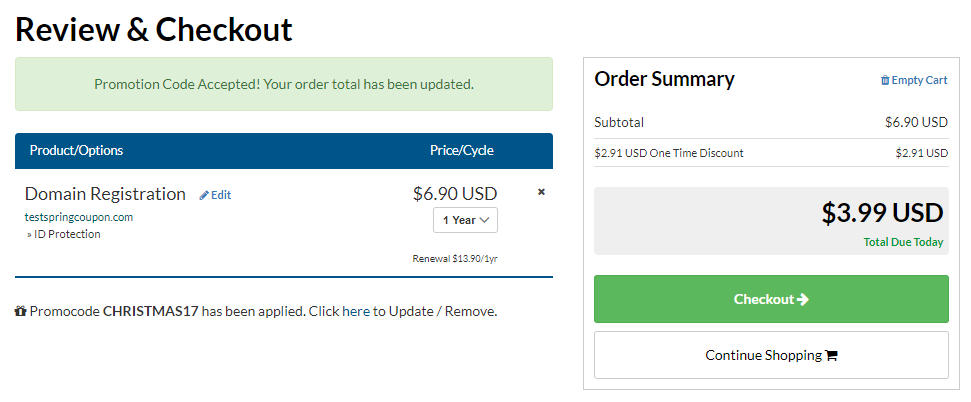Click the Price/Cycle column header

pyautogui.click(x=462, y=151)
